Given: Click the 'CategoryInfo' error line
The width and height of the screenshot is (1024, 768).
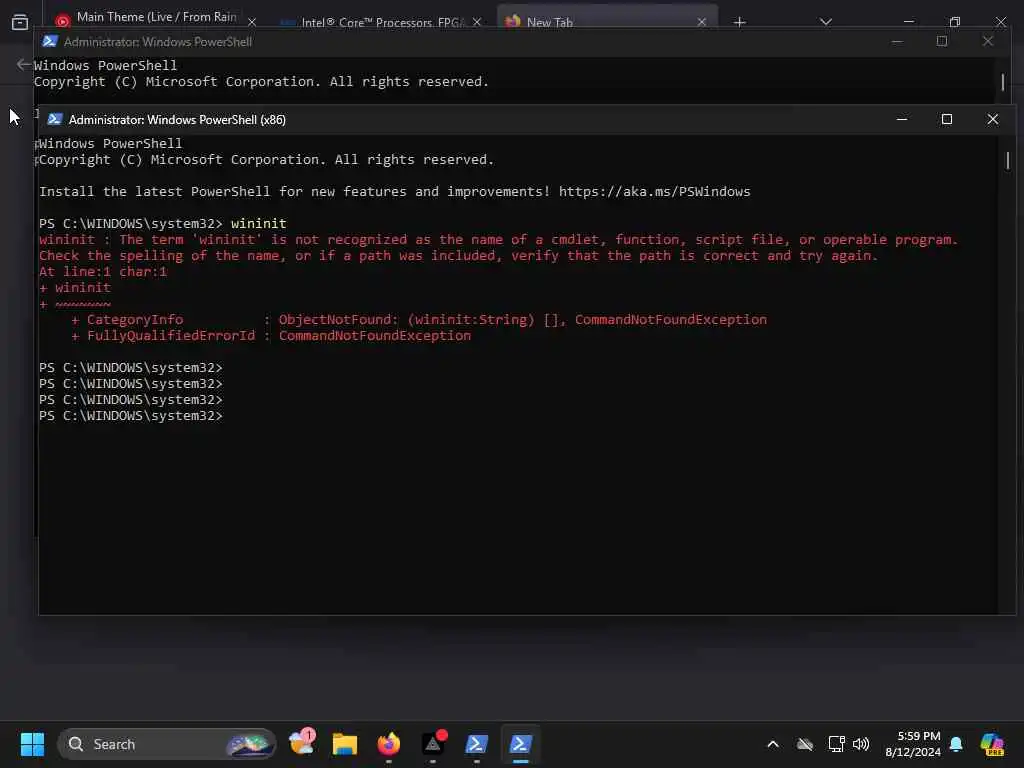Looking at the screenshot, I should coord(419,319).
